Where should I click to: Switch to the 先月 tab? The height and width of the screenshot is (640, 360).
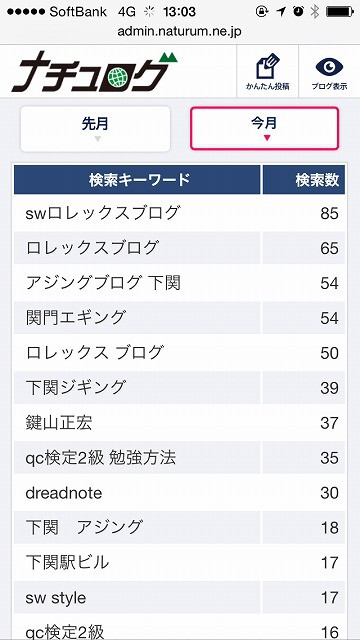pyautogui.click(x=95, y=129)
